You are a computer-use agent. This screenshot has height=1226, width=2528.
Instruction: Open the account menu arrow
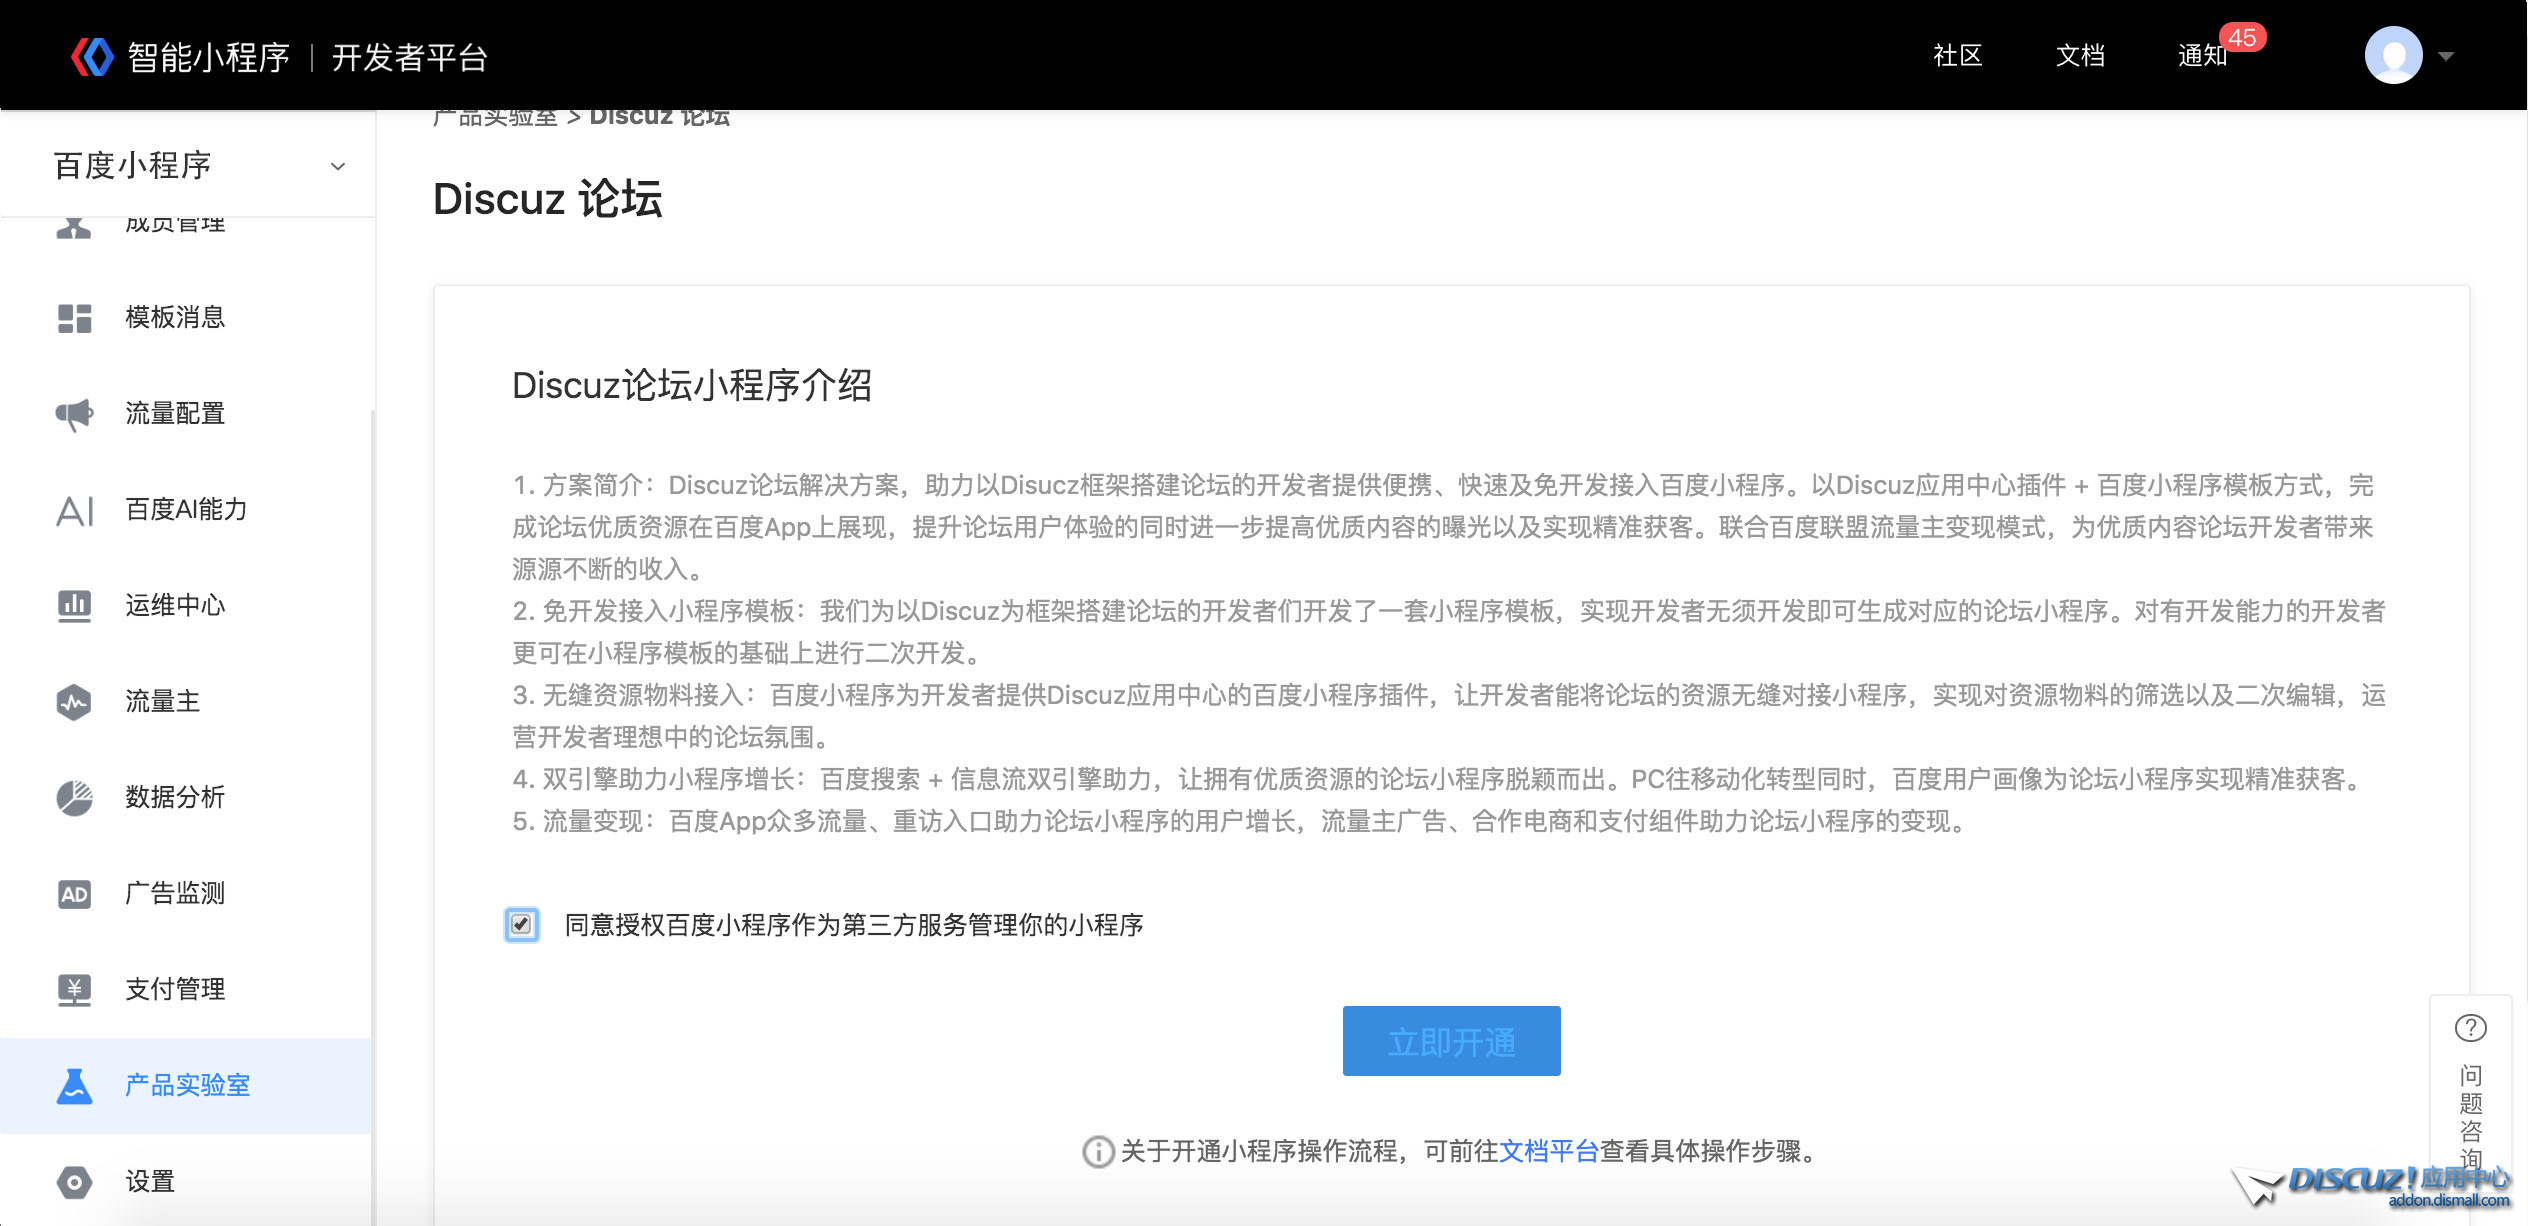(2446, 56)
